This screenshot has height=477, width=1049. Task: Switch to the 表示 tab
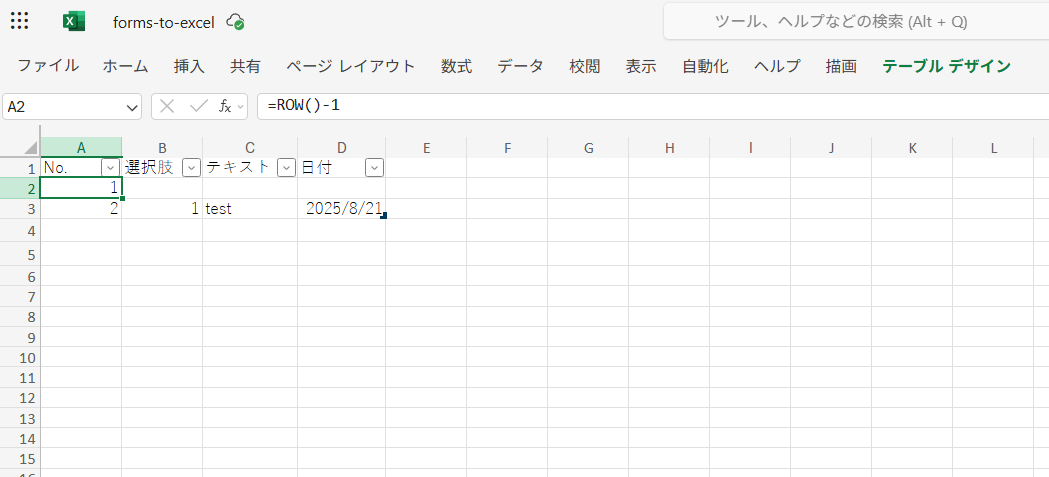tap(641, 66)
